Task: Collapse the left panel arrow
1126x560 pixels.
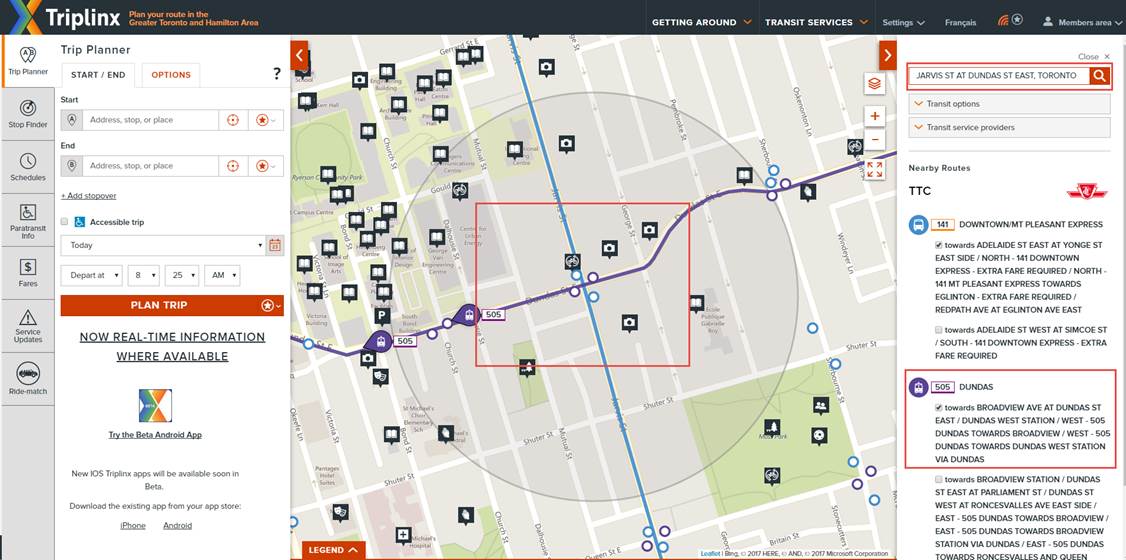Action: coord(299,55)
